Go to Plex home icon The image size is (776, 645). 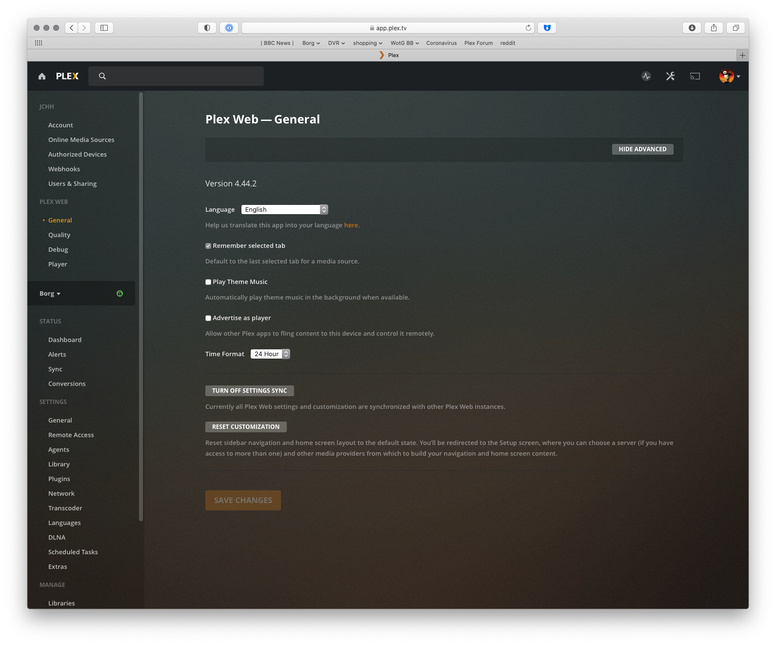tap(42, 76)
